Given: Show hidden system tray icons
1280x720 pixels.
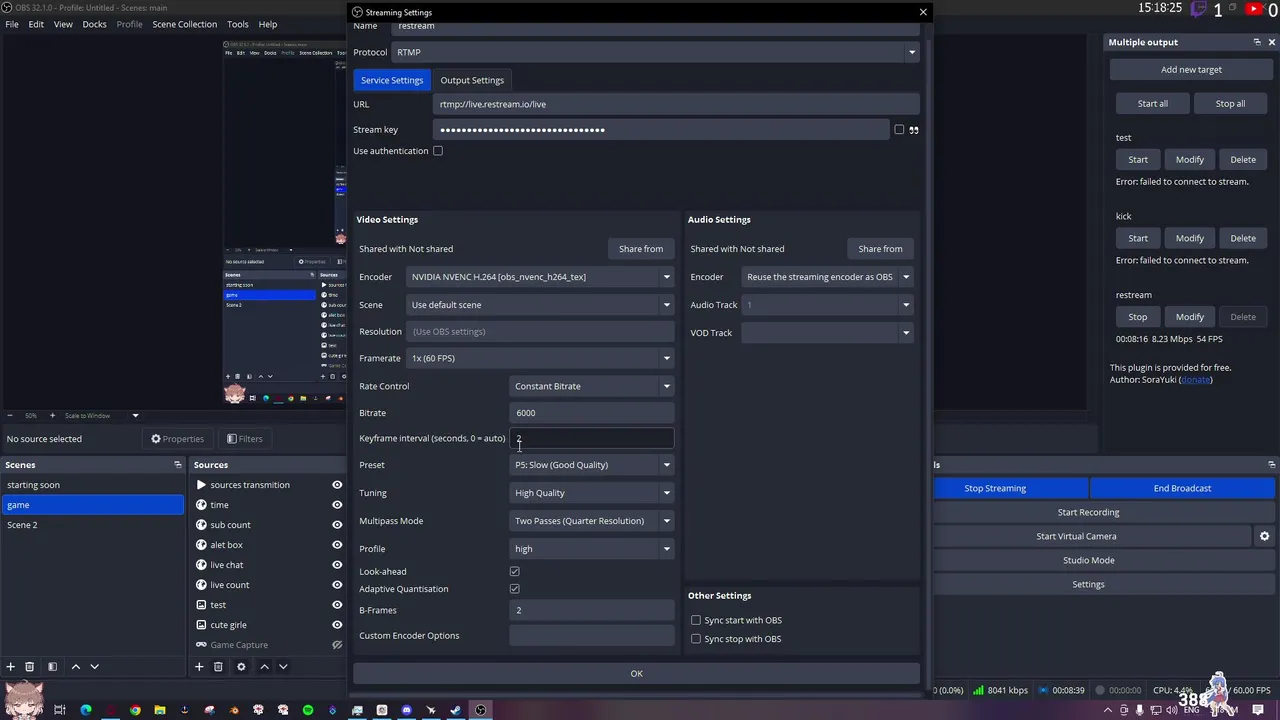Looking at the screenshot, I should (x=1107, y=710).
